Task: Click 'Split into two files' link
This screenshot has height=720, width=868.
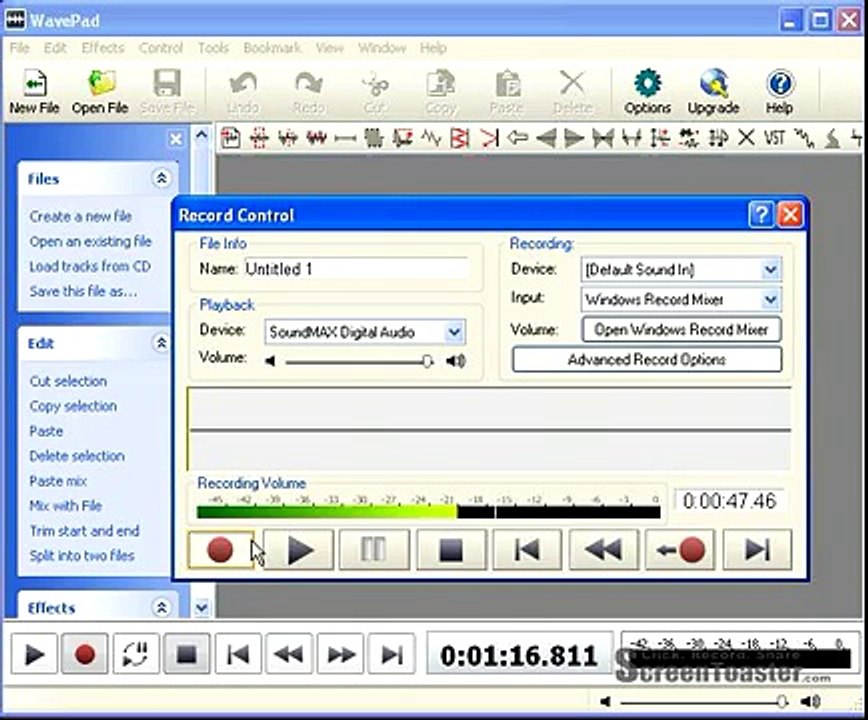Action: pyautogui.click(x=82, y=556)
